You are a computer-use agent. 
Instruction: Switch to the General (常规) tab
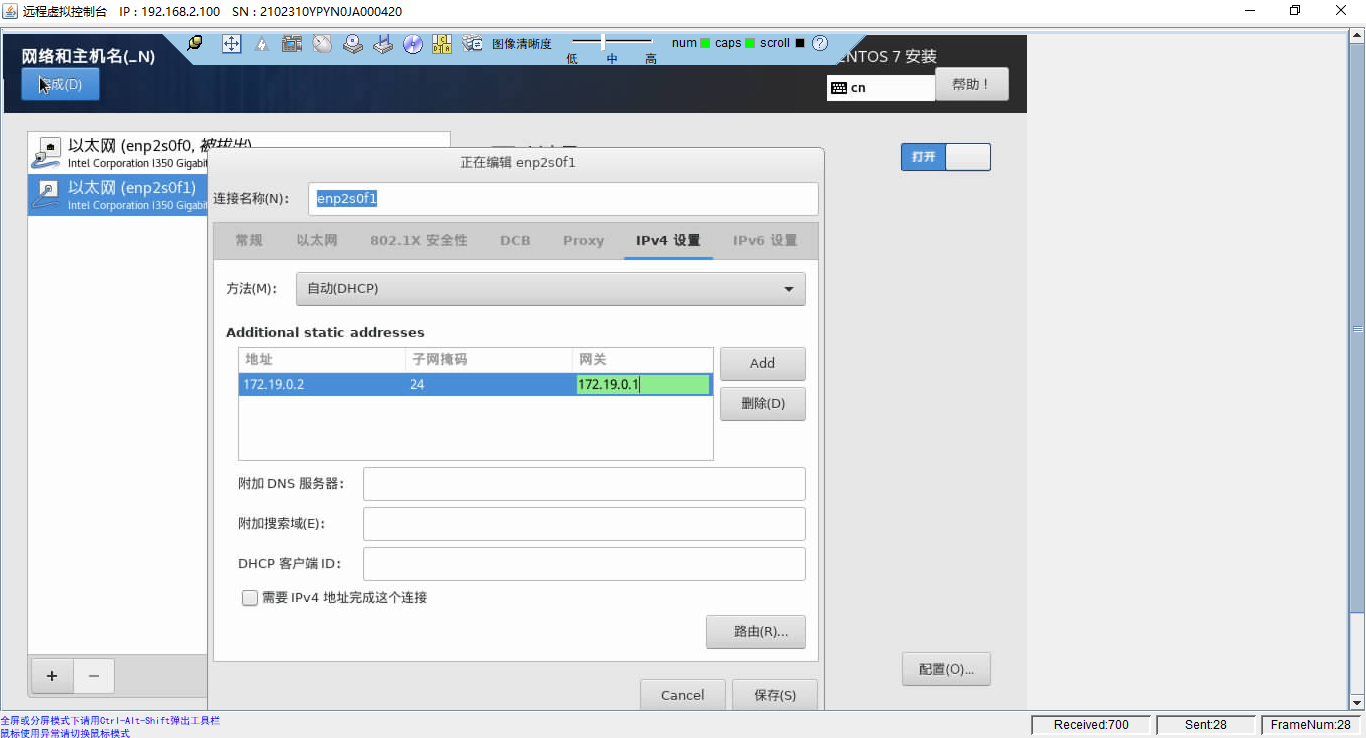tap(249, 240)
